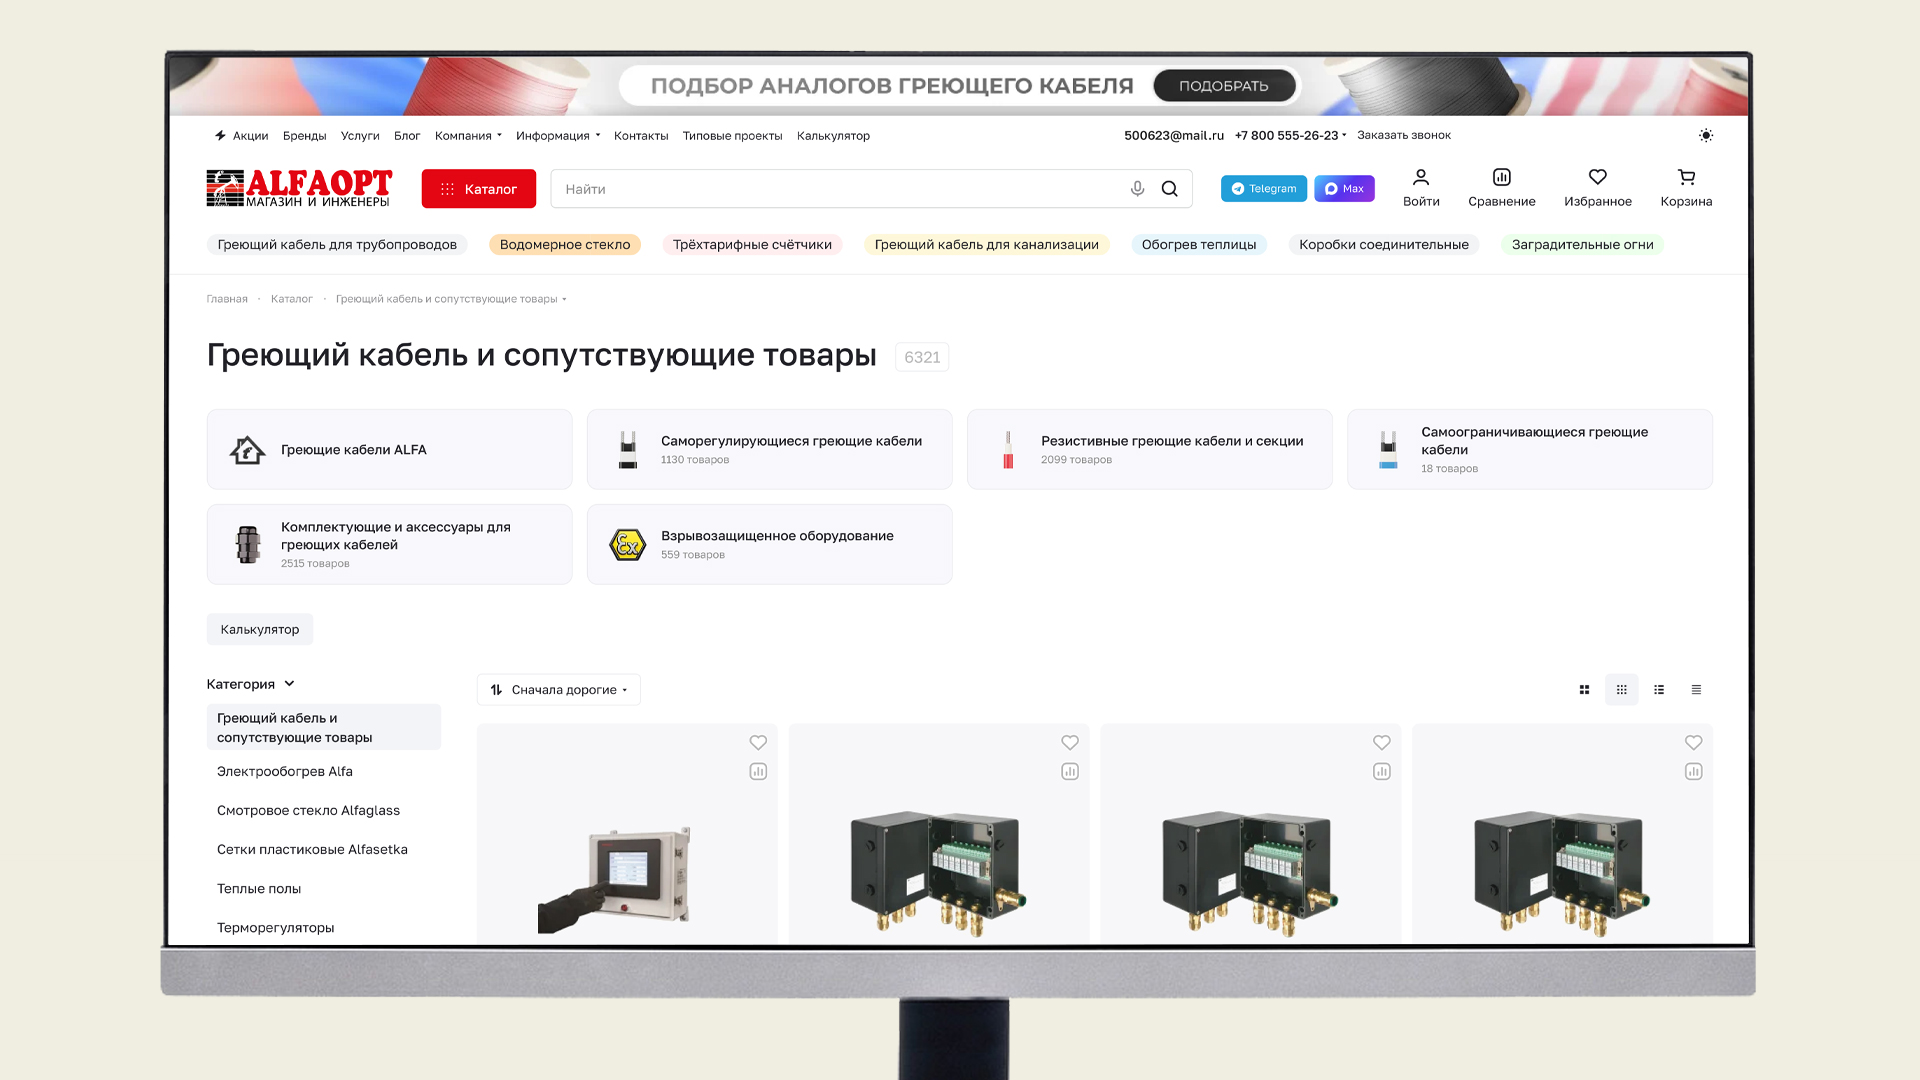
Task: Click the Калькулятор button below categories
Action: click(x=260, y=629)
